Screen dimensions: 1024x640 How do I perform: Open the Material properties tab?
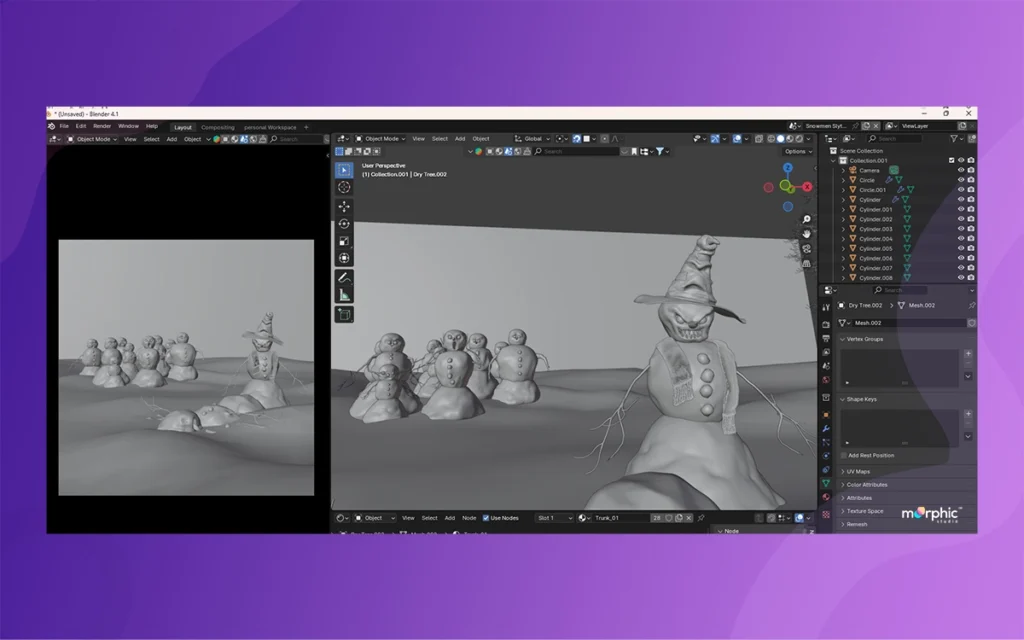click(x=826, y=497)
